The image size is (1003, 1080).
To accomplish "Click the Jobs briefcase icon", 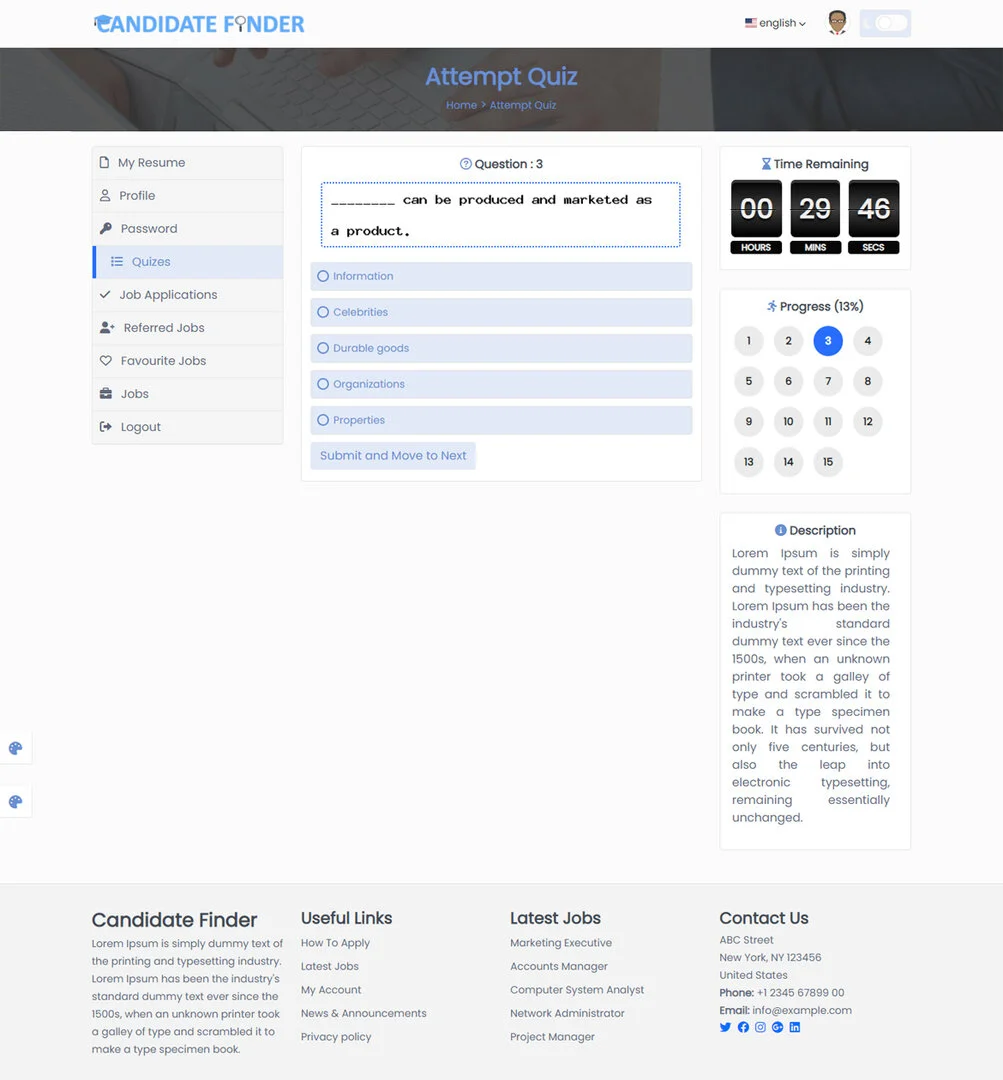I will tap(105, 393).
